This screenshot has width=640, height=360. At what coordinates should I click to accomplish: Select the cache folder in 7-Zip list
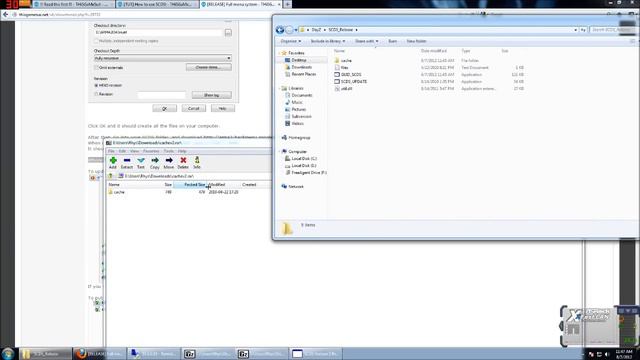coord(117,192)
